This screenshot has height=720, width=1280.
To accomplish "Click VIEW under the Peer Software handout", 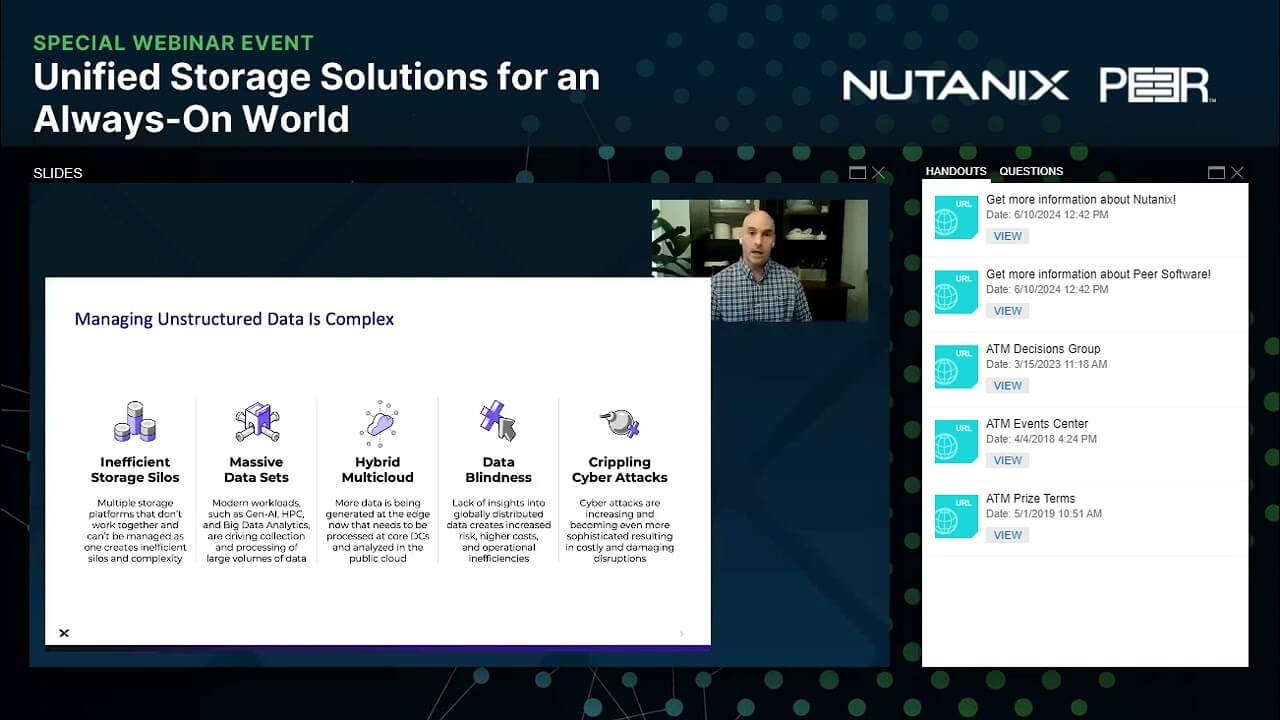I will click(x=1007, y=310).
